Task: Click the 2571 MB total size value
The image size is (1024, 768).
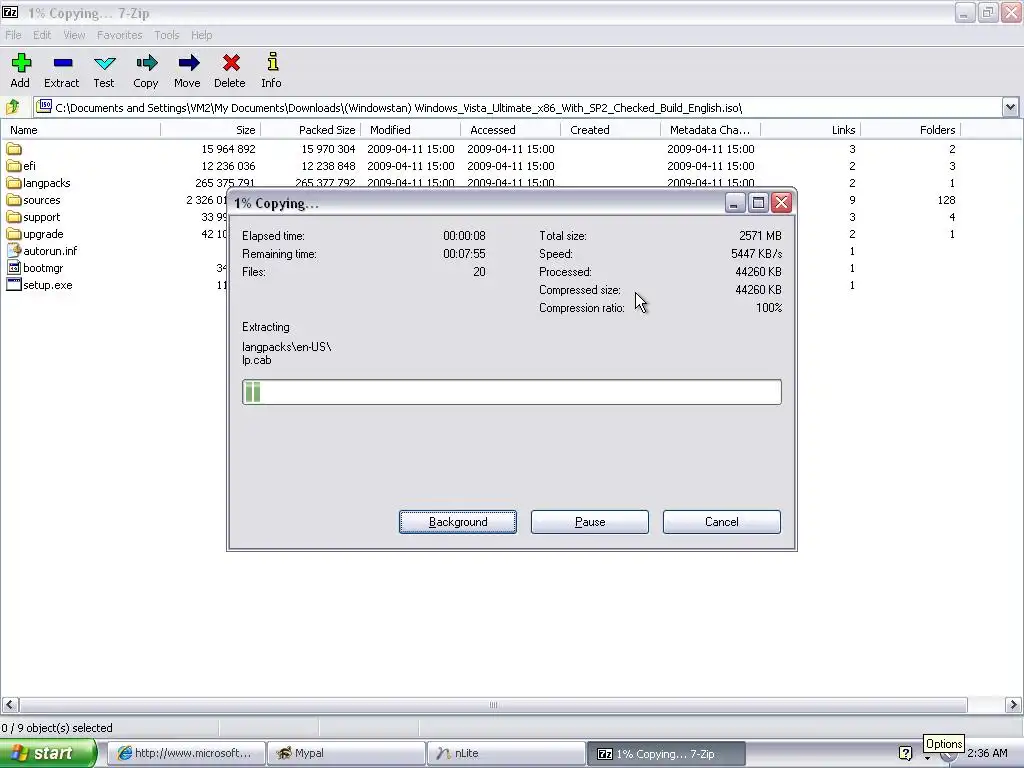Action: 760,235
